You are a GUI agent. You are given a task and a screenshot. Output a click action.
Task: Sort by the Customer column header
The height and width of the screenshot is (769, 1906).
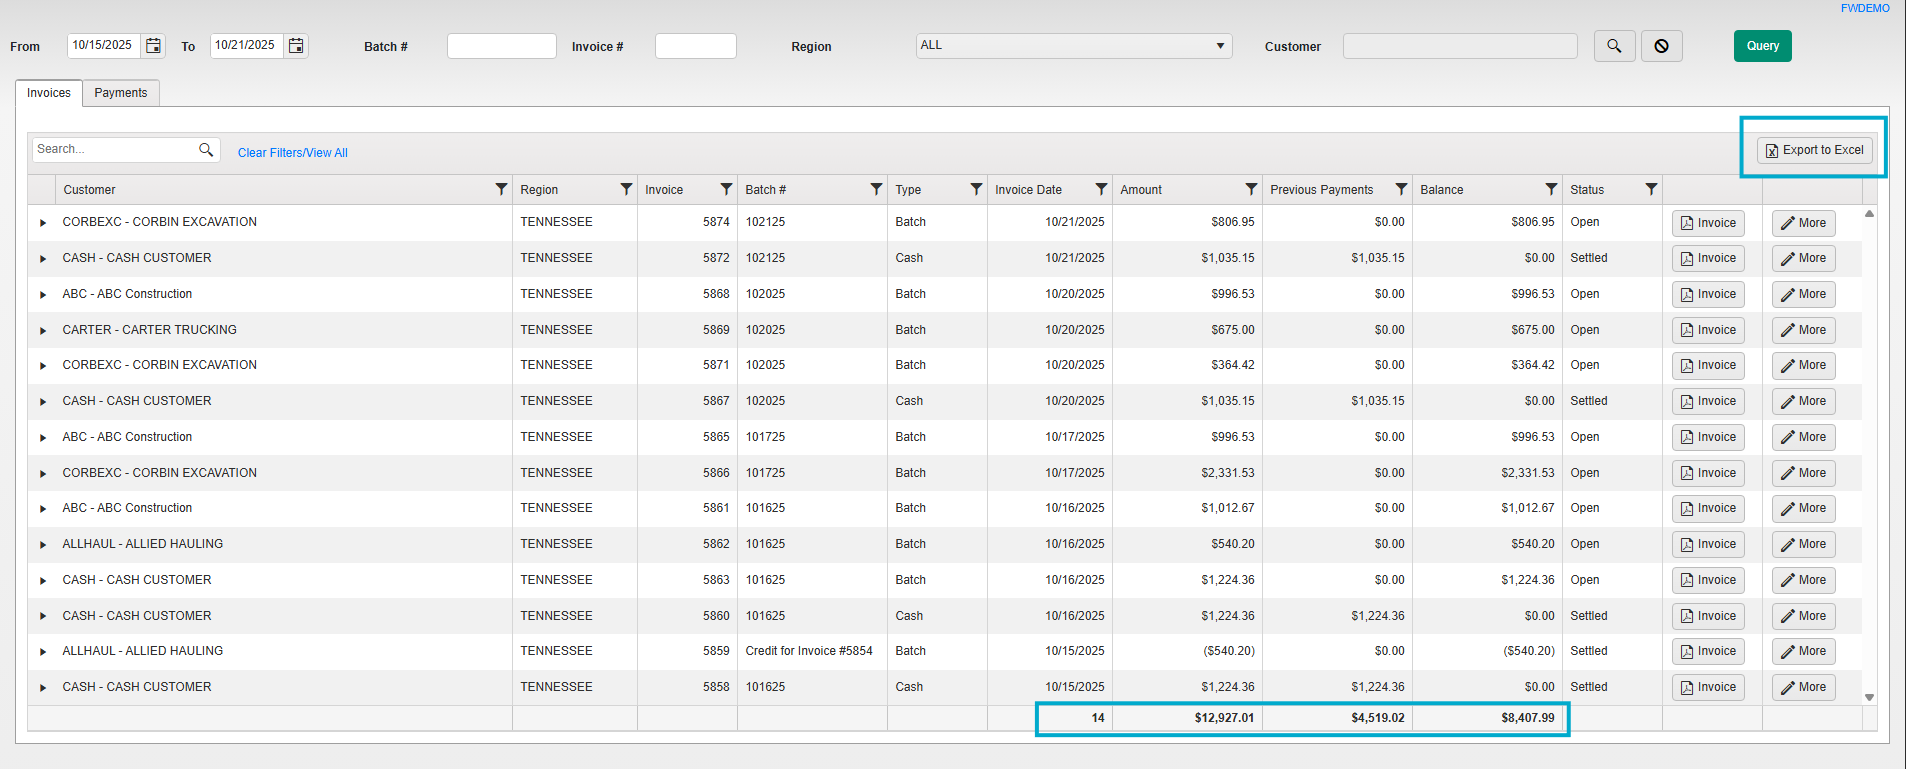pos(89,190)
